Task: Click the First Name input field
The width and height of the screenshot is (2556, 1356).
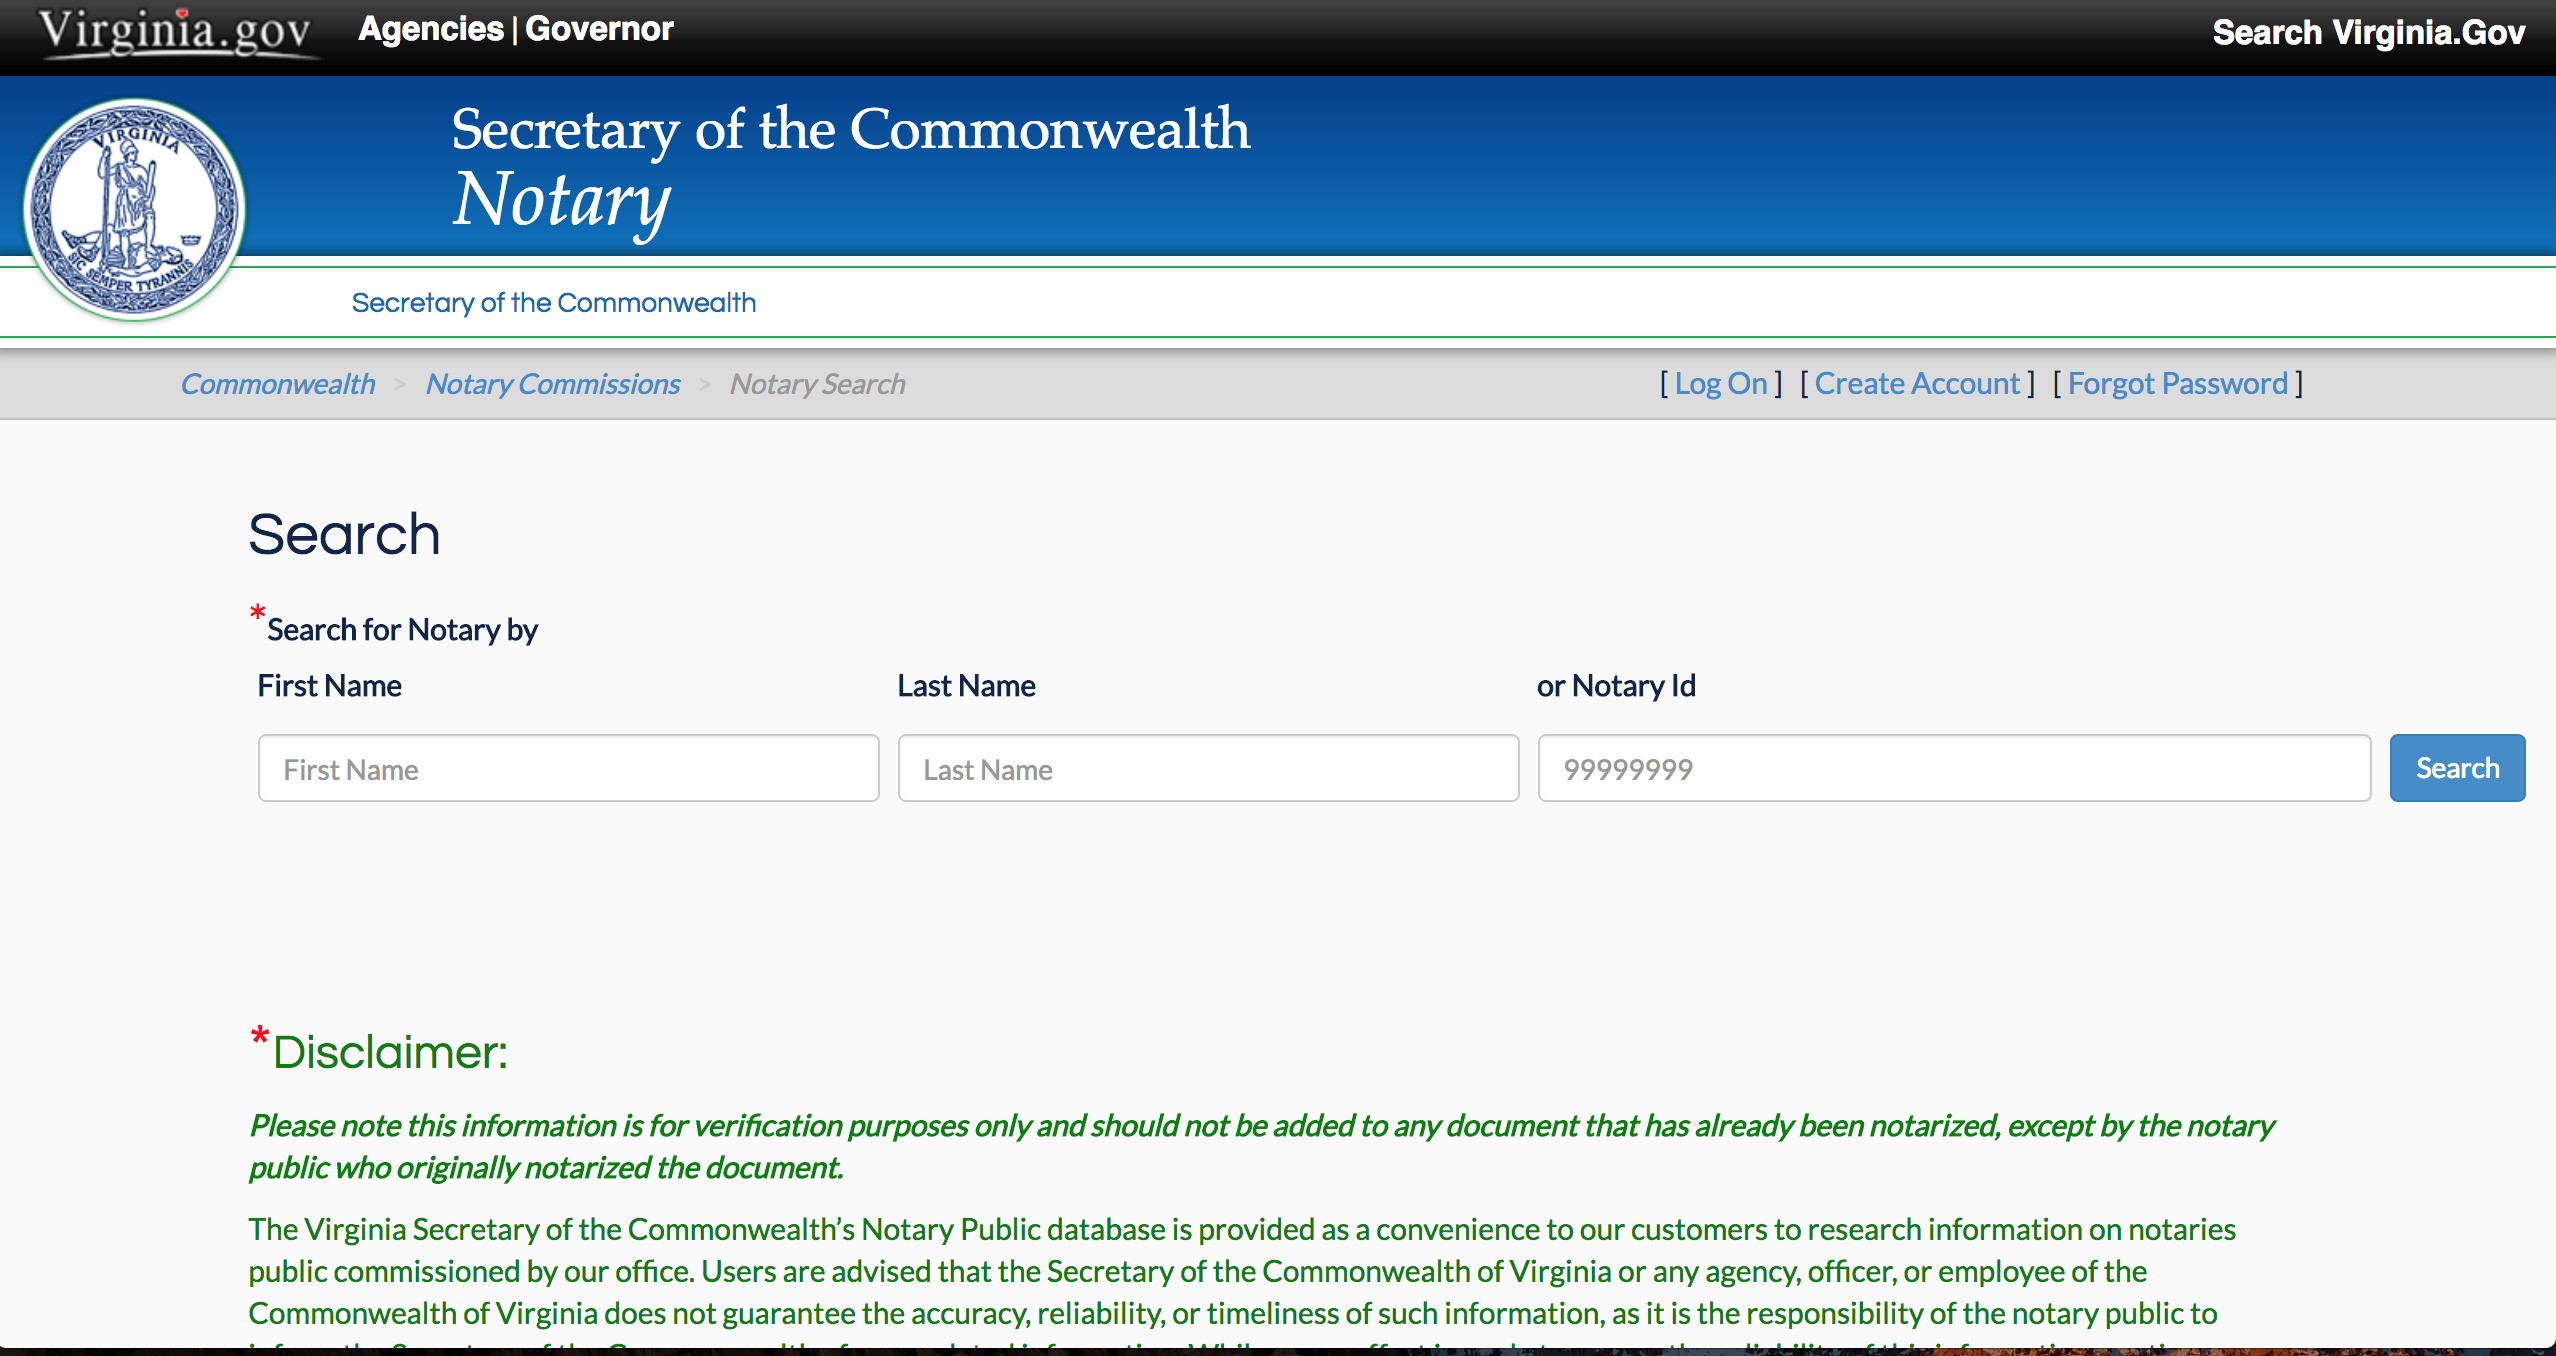Action: pos(568,769)
